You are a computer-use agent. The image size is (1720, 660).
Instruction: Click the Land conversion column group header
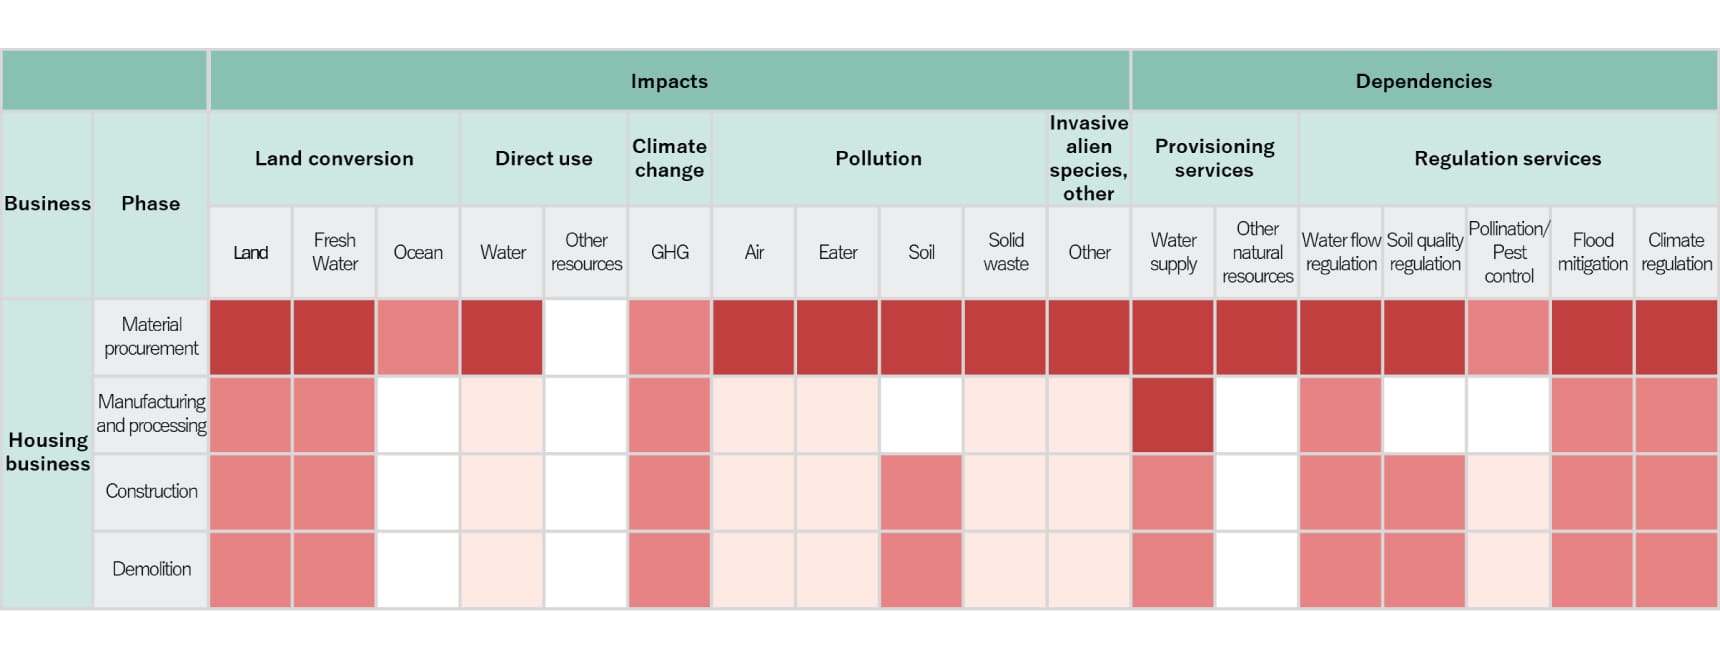[x=334, y=158]
